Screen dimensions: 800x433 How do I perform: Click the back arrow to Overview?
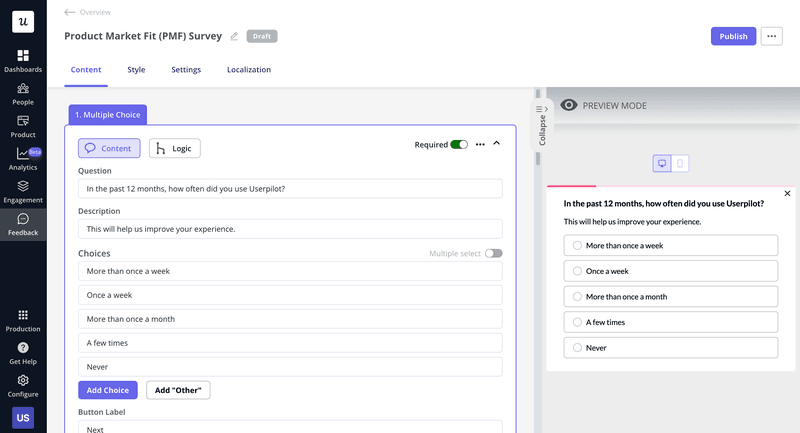(x=69, y=12)
